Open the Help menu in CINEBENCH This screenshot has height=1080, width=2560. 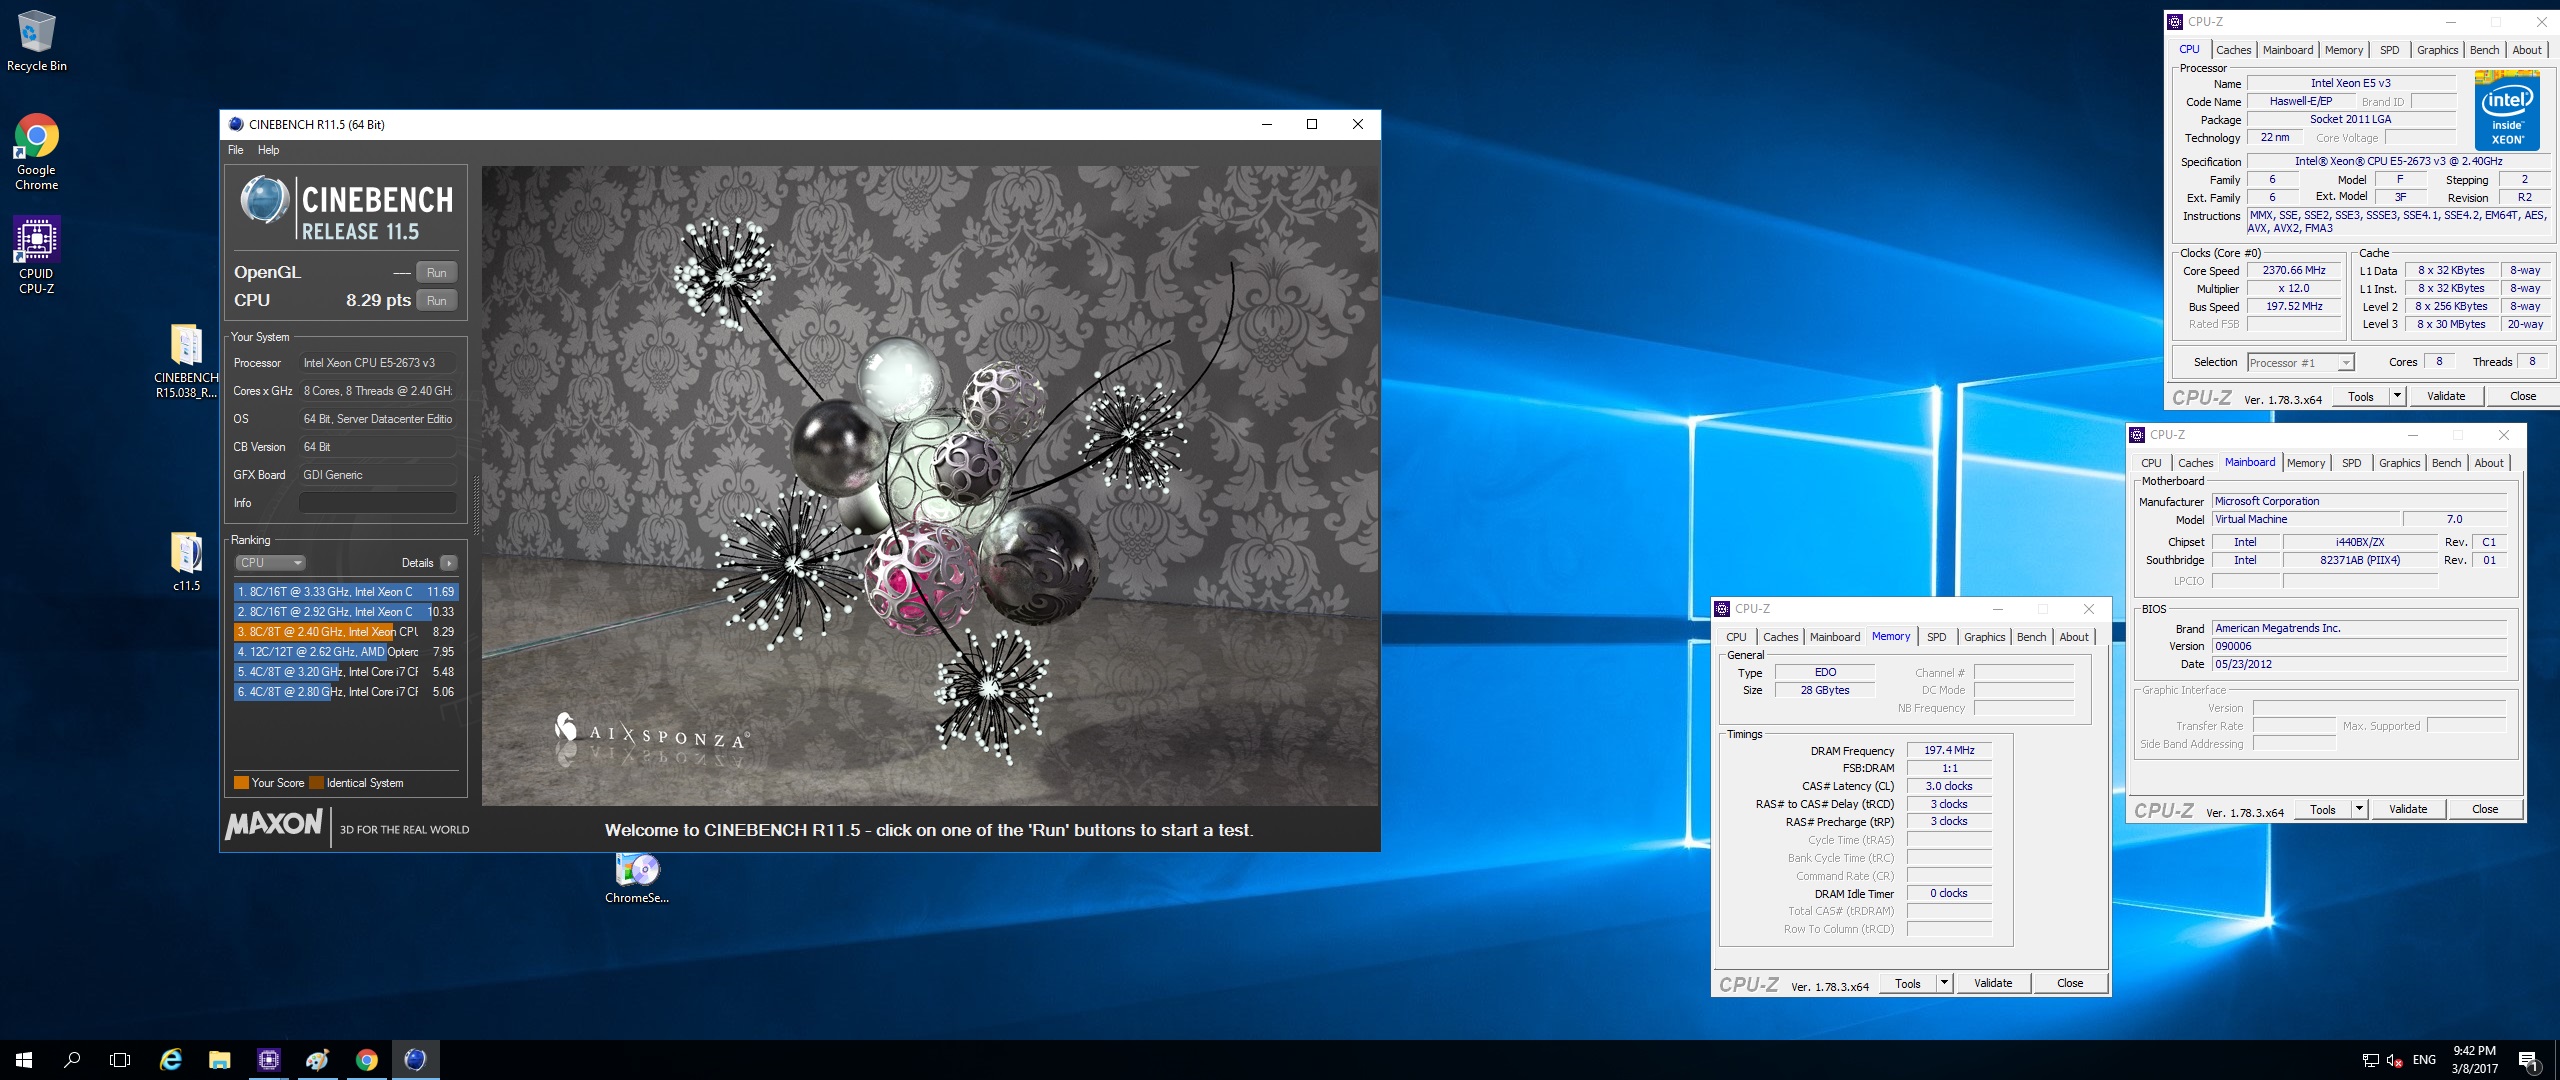coord(268,150)
